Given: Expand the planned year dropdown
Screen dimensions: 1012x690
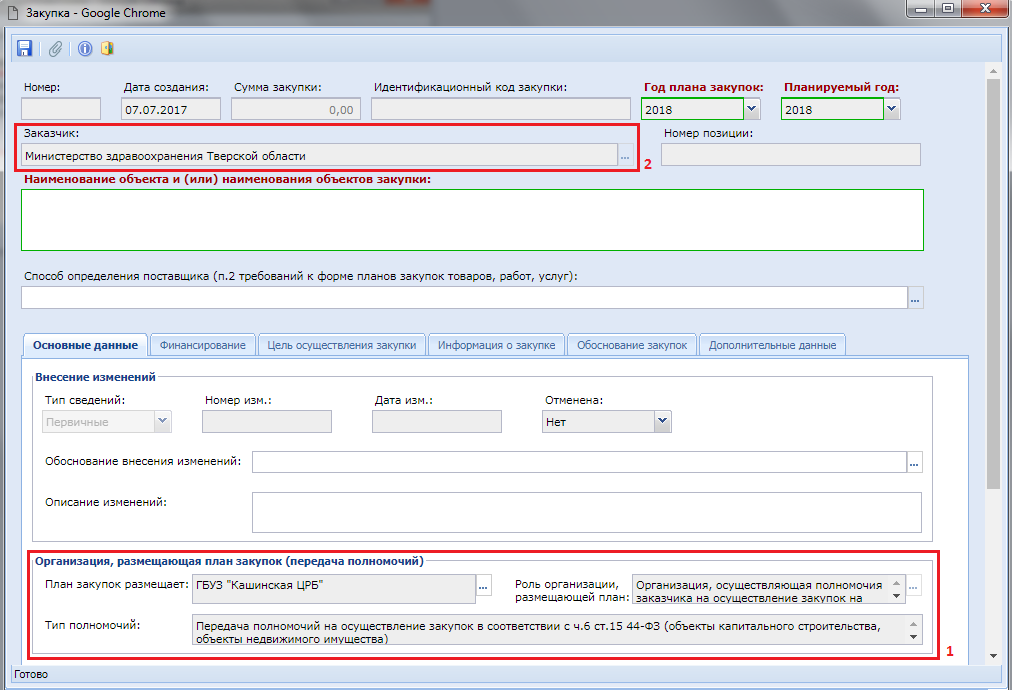Looking at the screenshot, I should point(891,110).
